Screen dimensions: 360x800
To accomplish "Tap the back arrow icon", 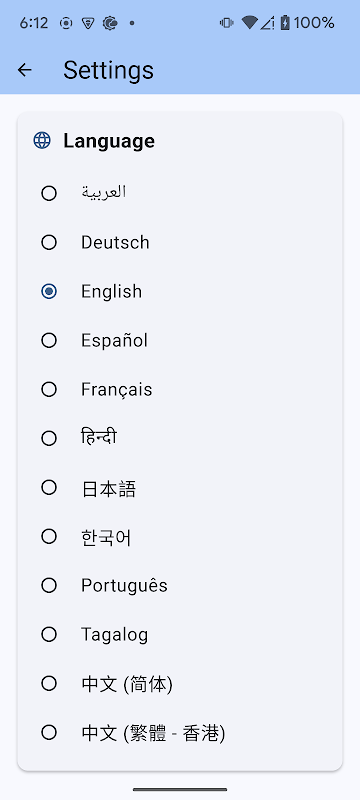I will click(x=24, y=70).
